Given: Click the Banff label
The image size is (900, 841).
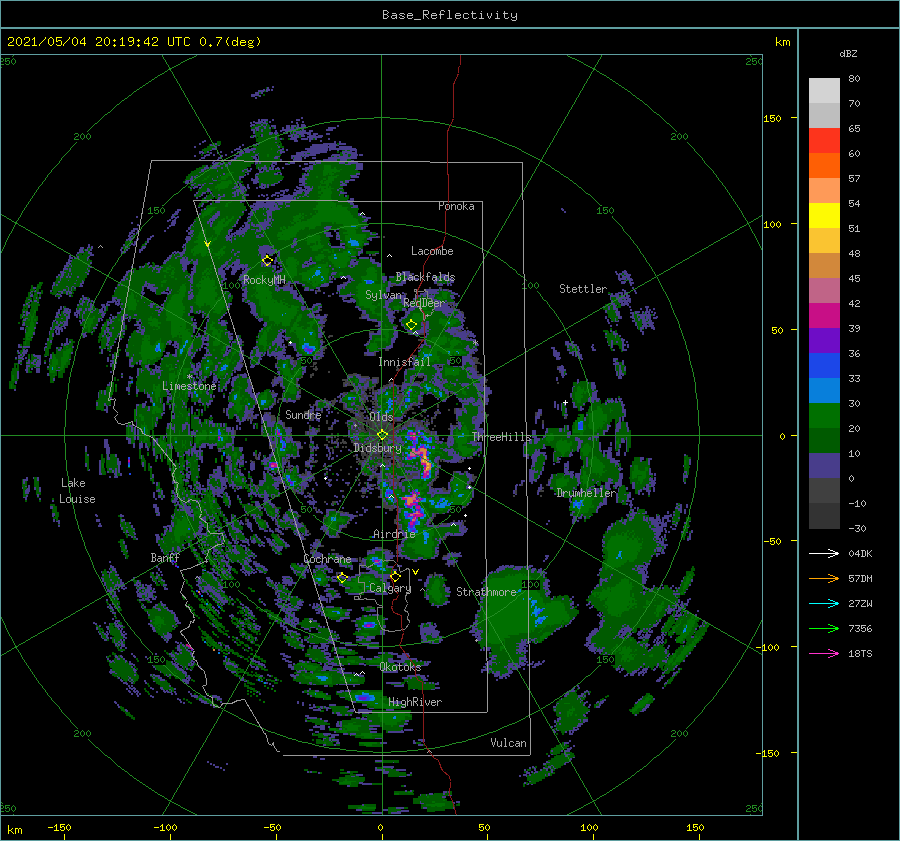Looking at the screenshot, I should click(165, 557).
